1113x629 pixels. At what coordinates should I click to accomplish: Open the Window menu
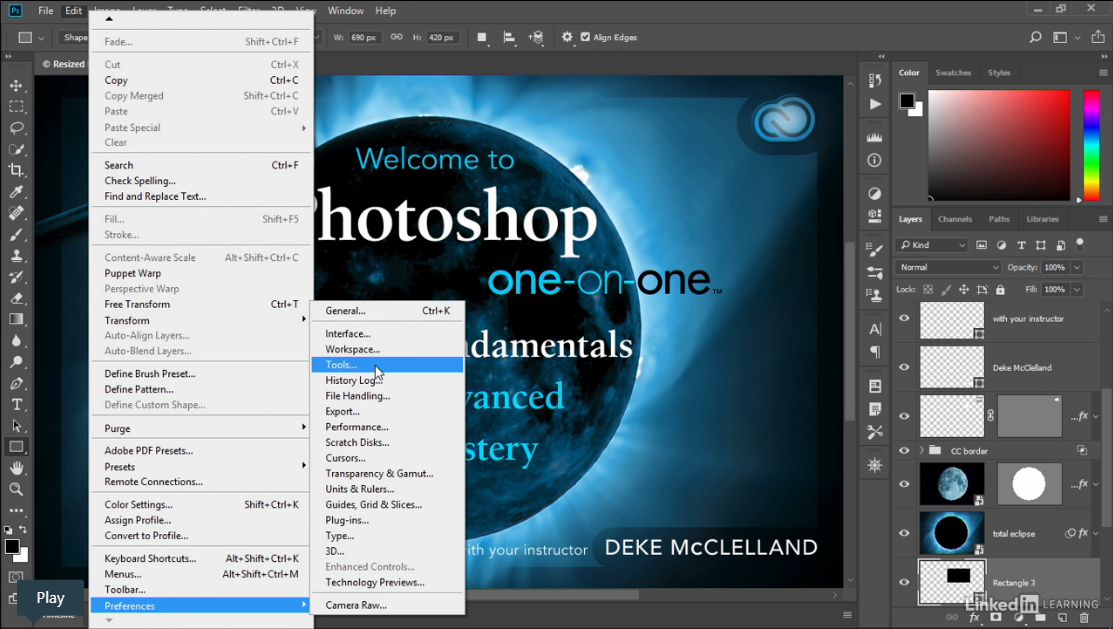345,11
